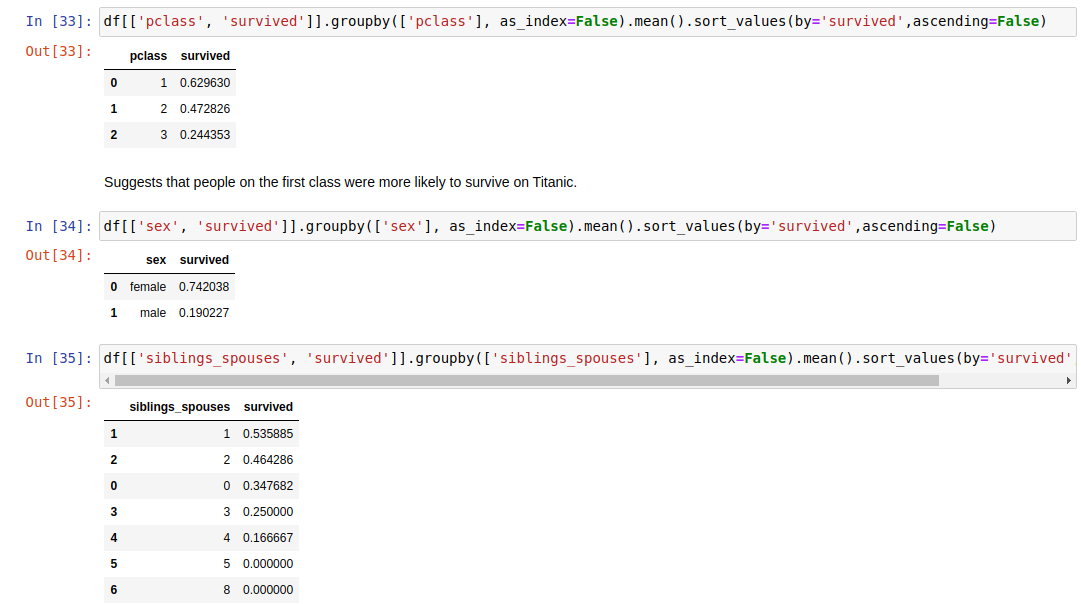This screenshot has width=1081, height=604.
Task: Click the value 0.190227
Action: pos(204,313)
